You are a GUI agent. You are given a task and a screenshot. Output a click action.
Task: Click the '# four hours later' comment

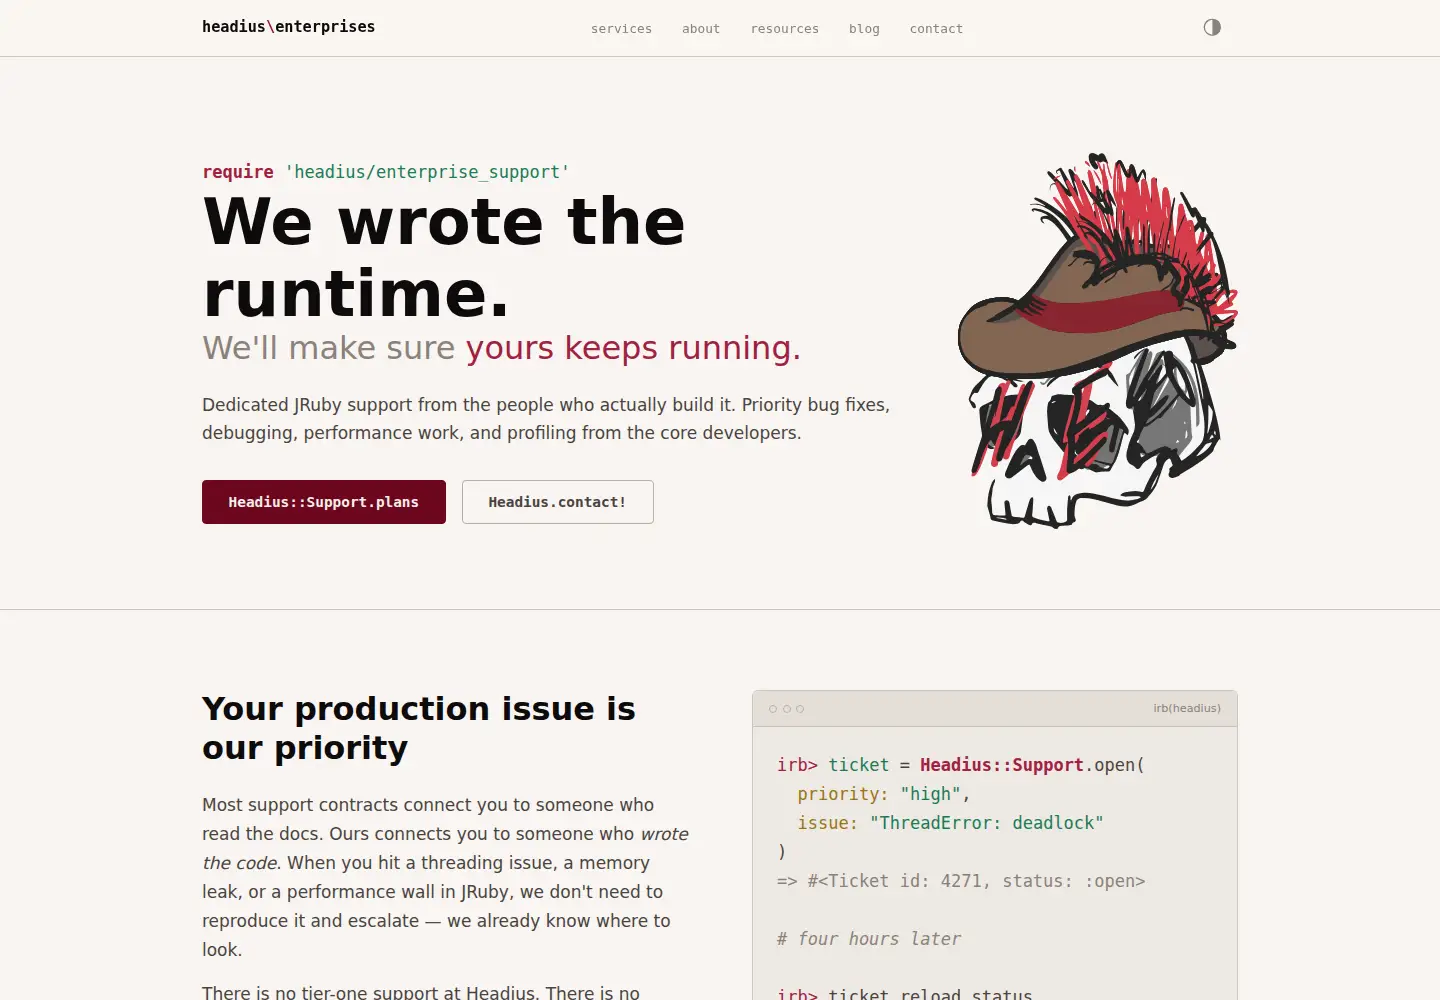coord(869,939)
